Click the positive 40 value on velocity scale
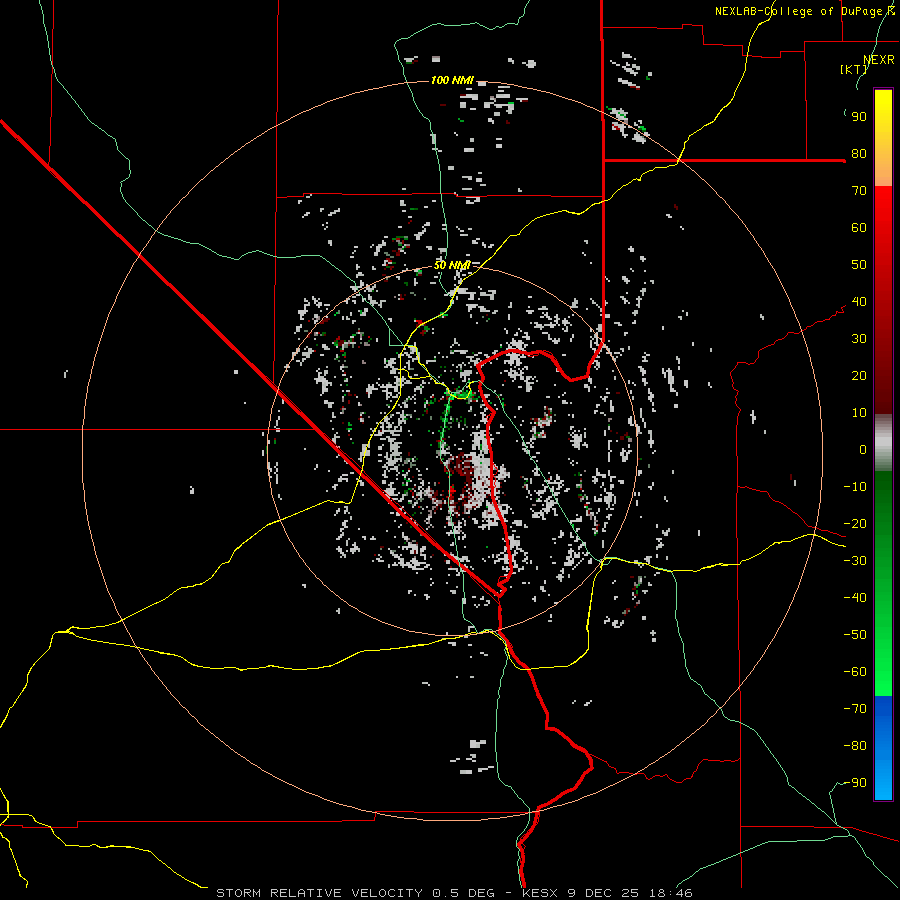 click(x=859, y=301)
